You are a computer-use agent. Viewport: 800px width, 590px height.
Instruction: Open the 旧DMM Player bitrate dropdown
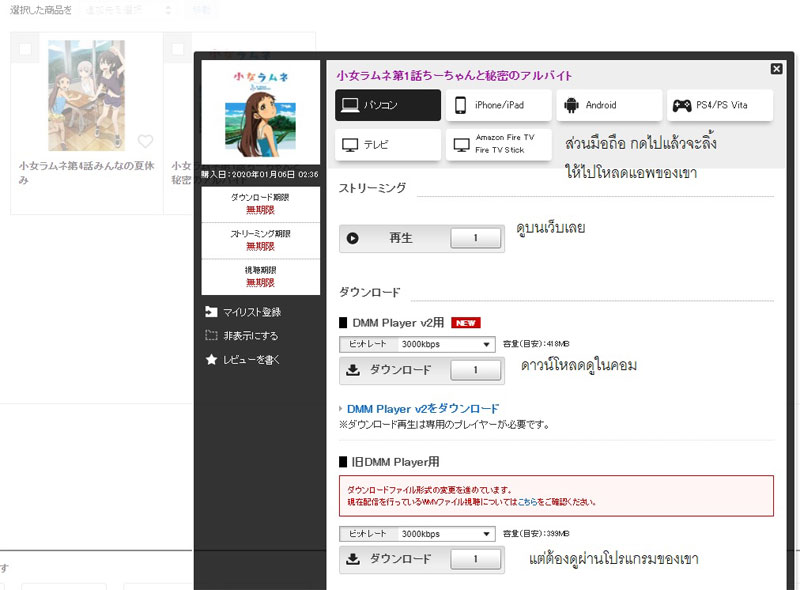(x=417, y=534)
